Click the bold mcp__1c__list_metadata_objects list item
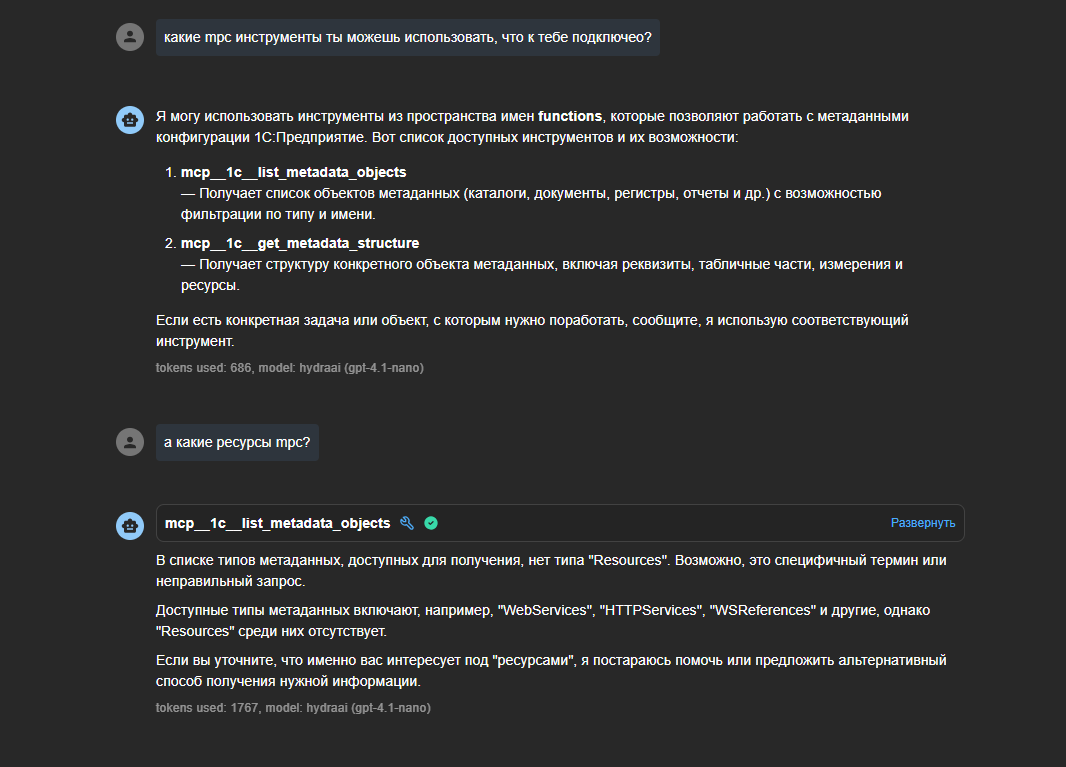Screen dimensions: 1066x767 293,173
